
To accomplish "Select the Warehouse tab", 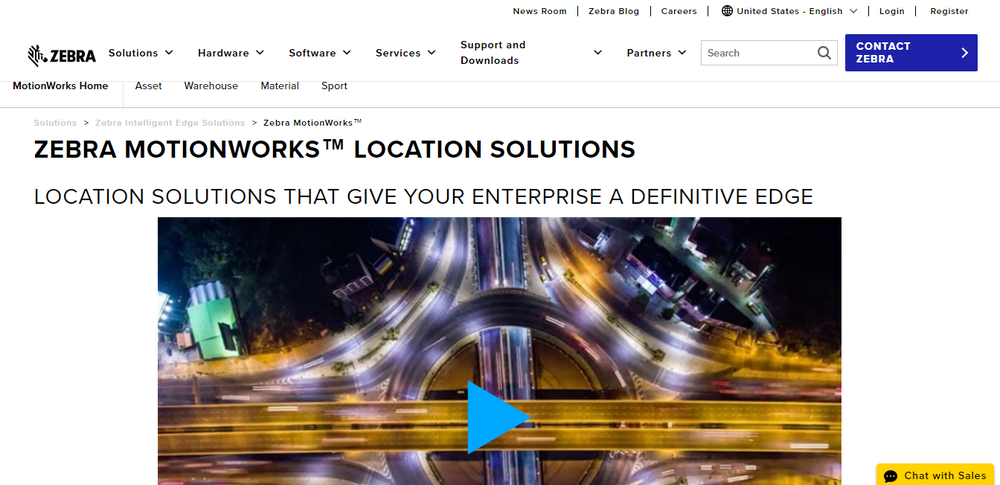I will pos(211,86).
